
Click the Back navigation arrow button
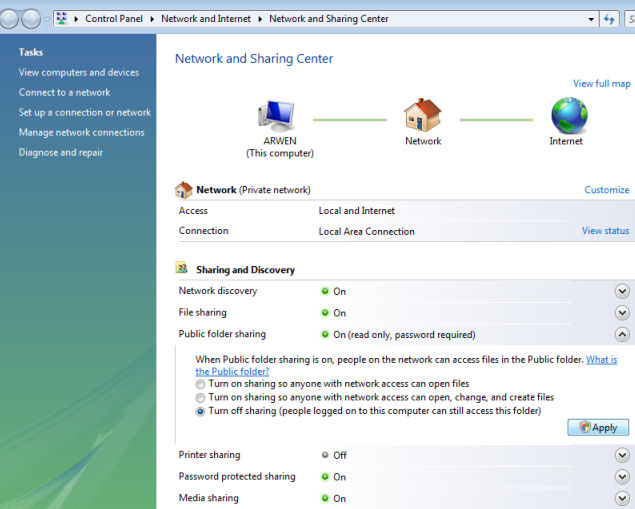8,19
